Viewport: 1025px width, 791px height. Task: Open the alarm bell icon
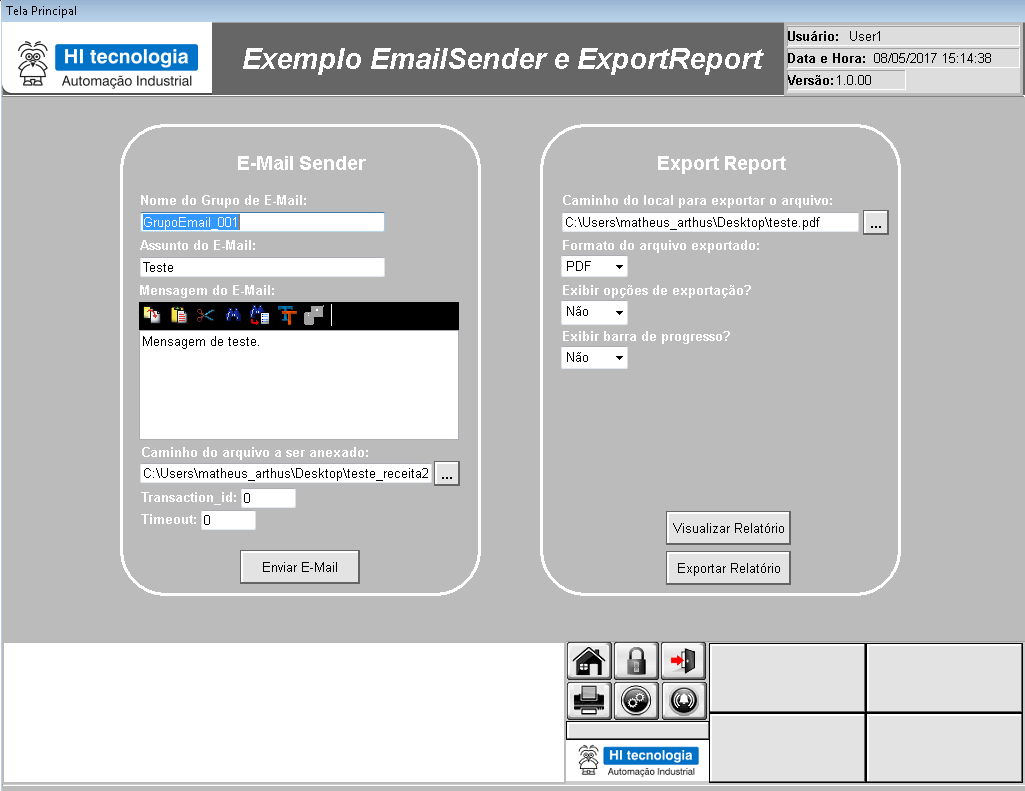[683, 701]
